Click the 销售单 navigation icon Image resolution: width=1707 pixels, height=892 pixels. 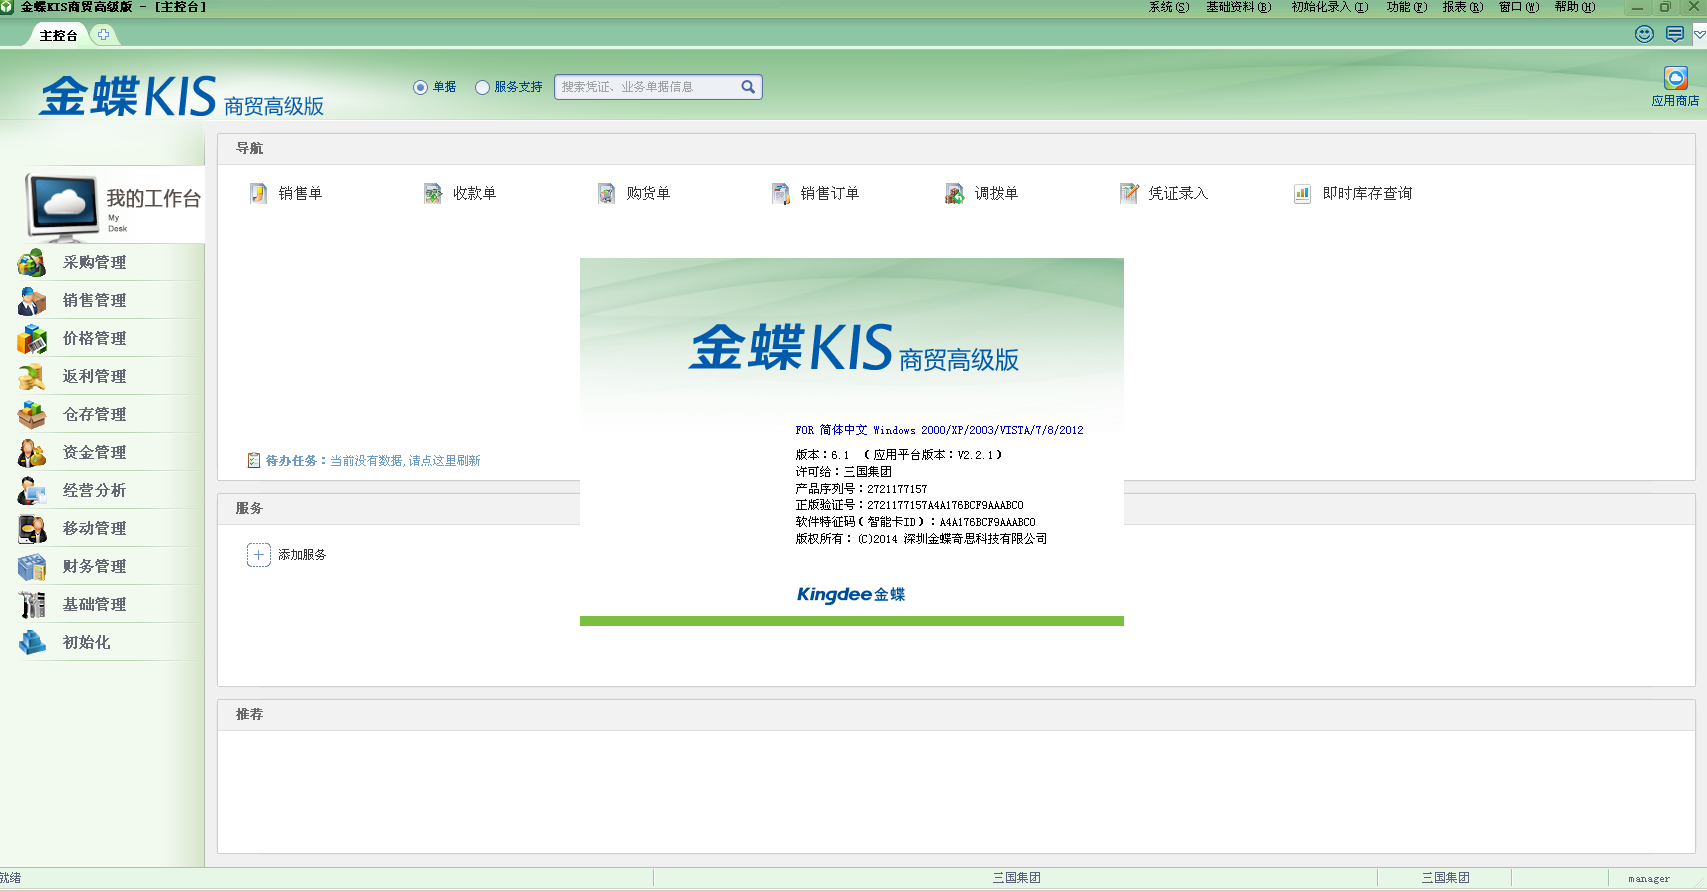pos(258,193)
